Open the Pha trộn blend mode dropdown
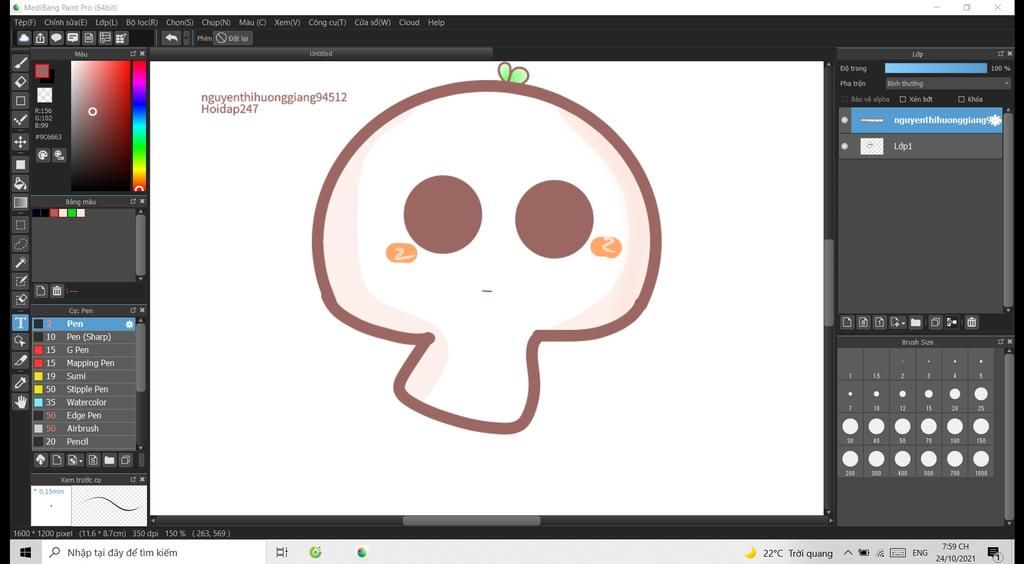1024x564 pixels. (x=948, y=84)
